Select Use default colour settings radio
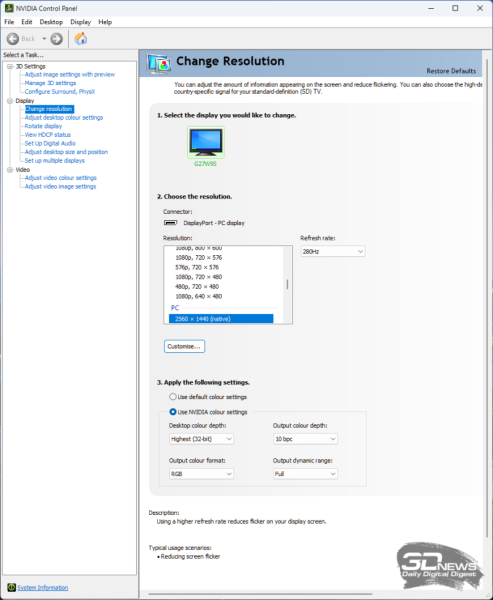Screen dimensions: 493x600 (x=173, y=397)
